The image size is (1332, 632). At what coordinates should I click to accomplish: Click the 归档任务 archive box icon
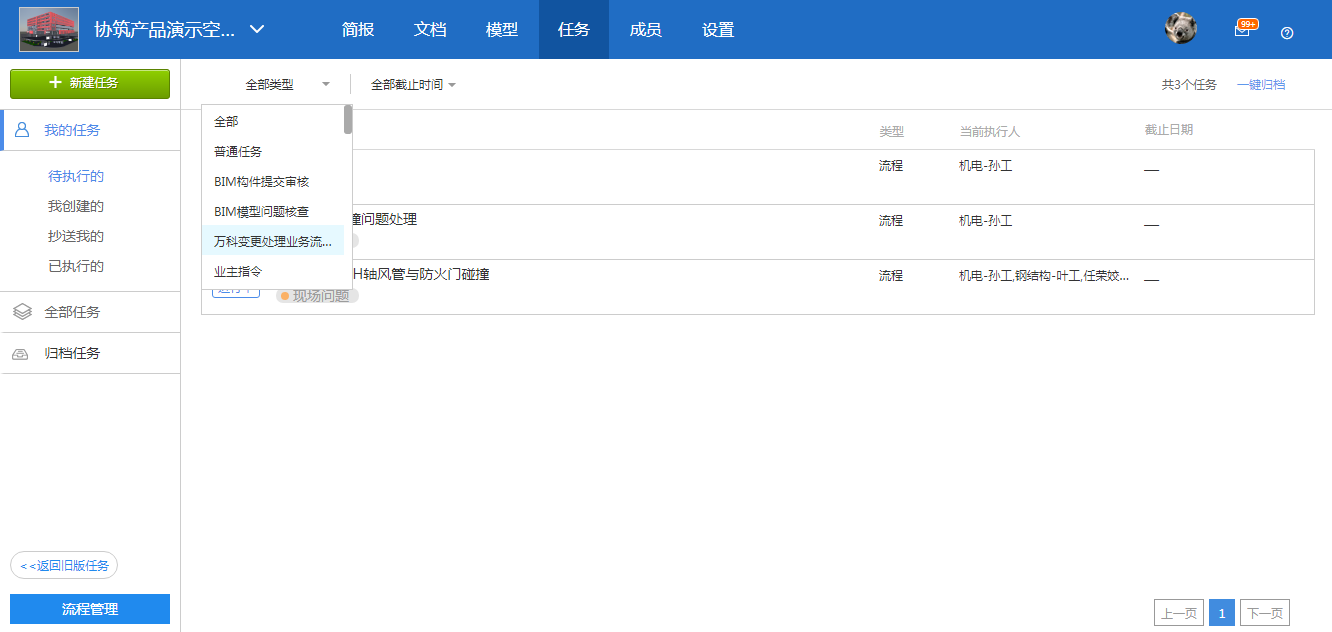click(21, 353)
